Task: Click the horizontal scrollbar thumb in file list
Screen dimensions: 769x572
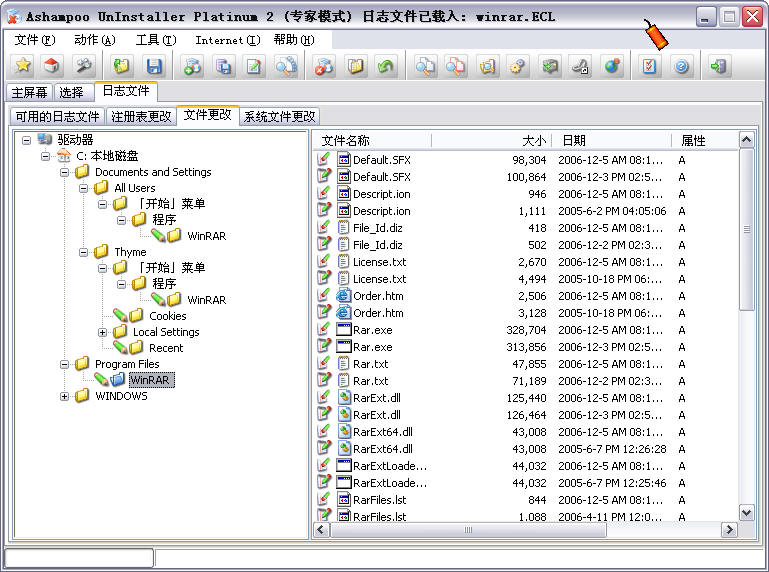Action: click(x=468, y=530)
